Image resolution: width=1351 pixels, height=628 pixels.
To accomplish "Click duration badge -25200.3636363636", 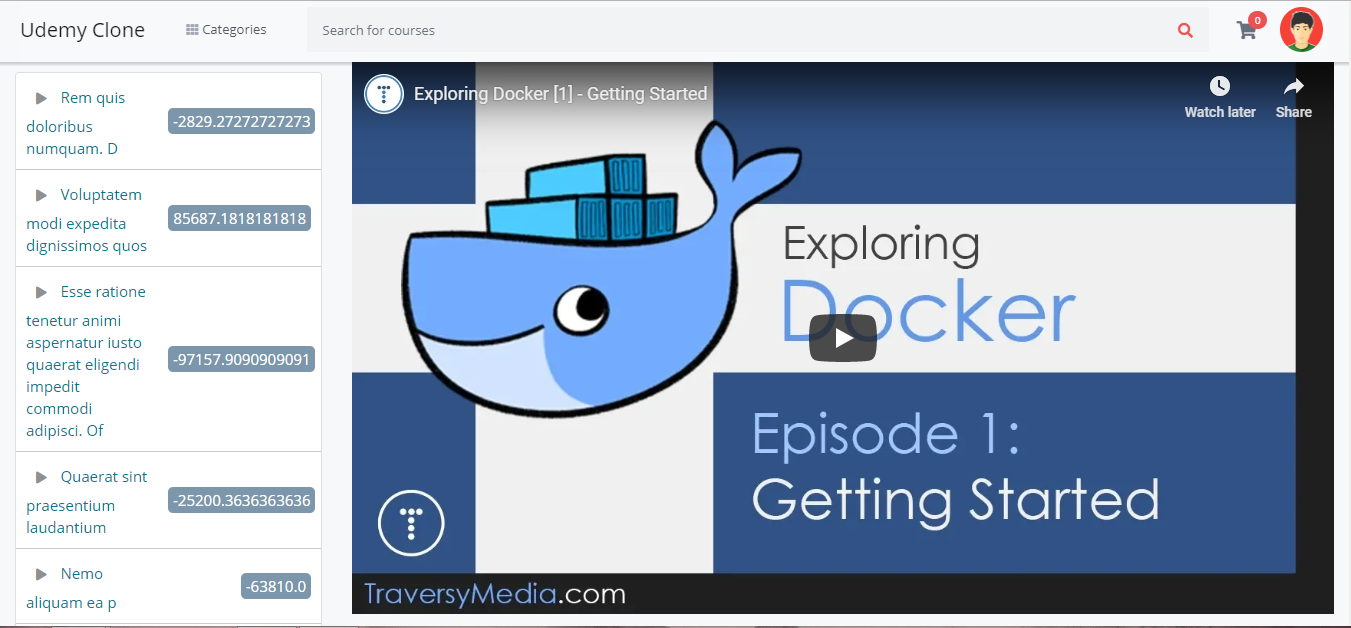I will [241, 500].
